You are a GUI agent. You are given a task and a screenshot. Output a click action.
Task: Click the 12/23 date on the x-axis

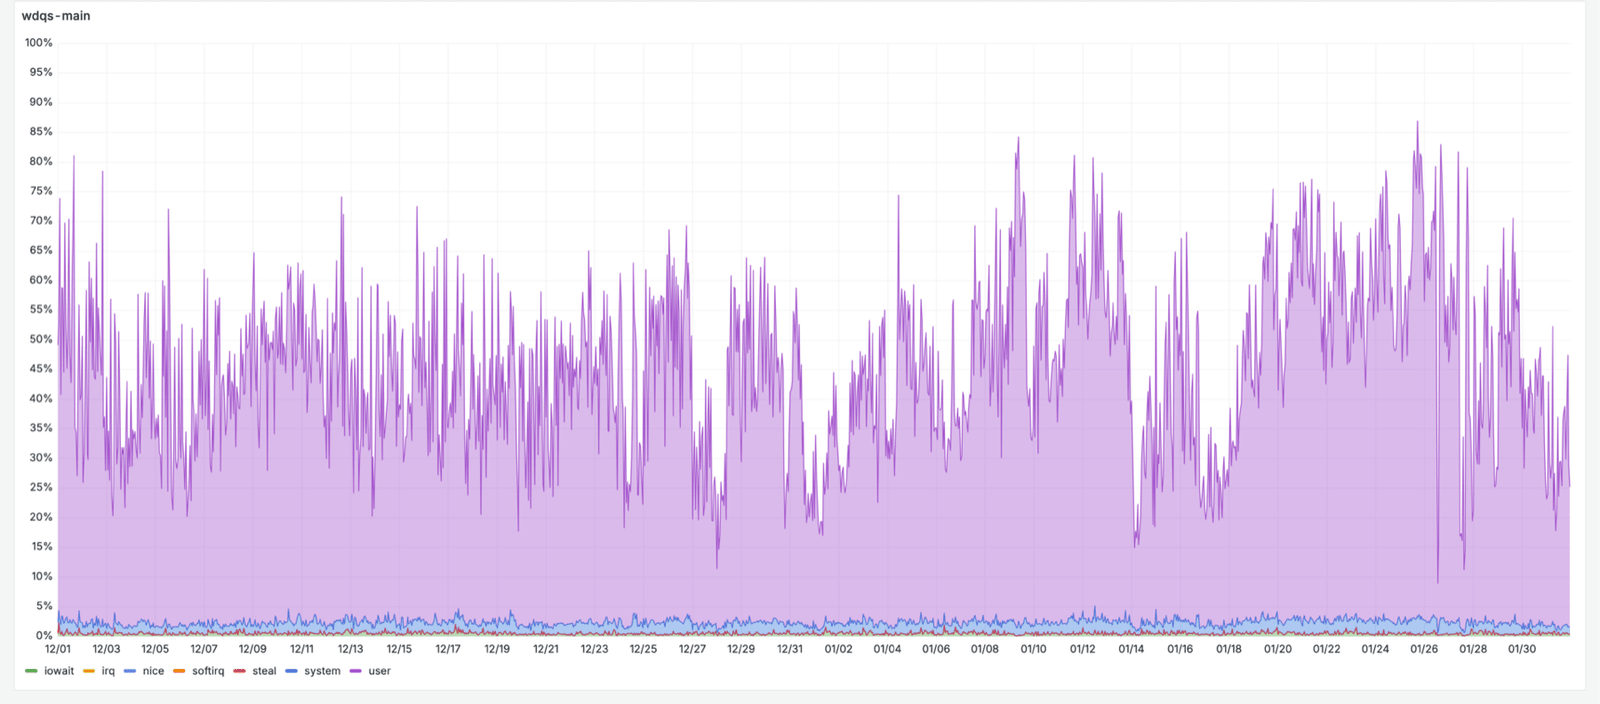click(594, 649)
